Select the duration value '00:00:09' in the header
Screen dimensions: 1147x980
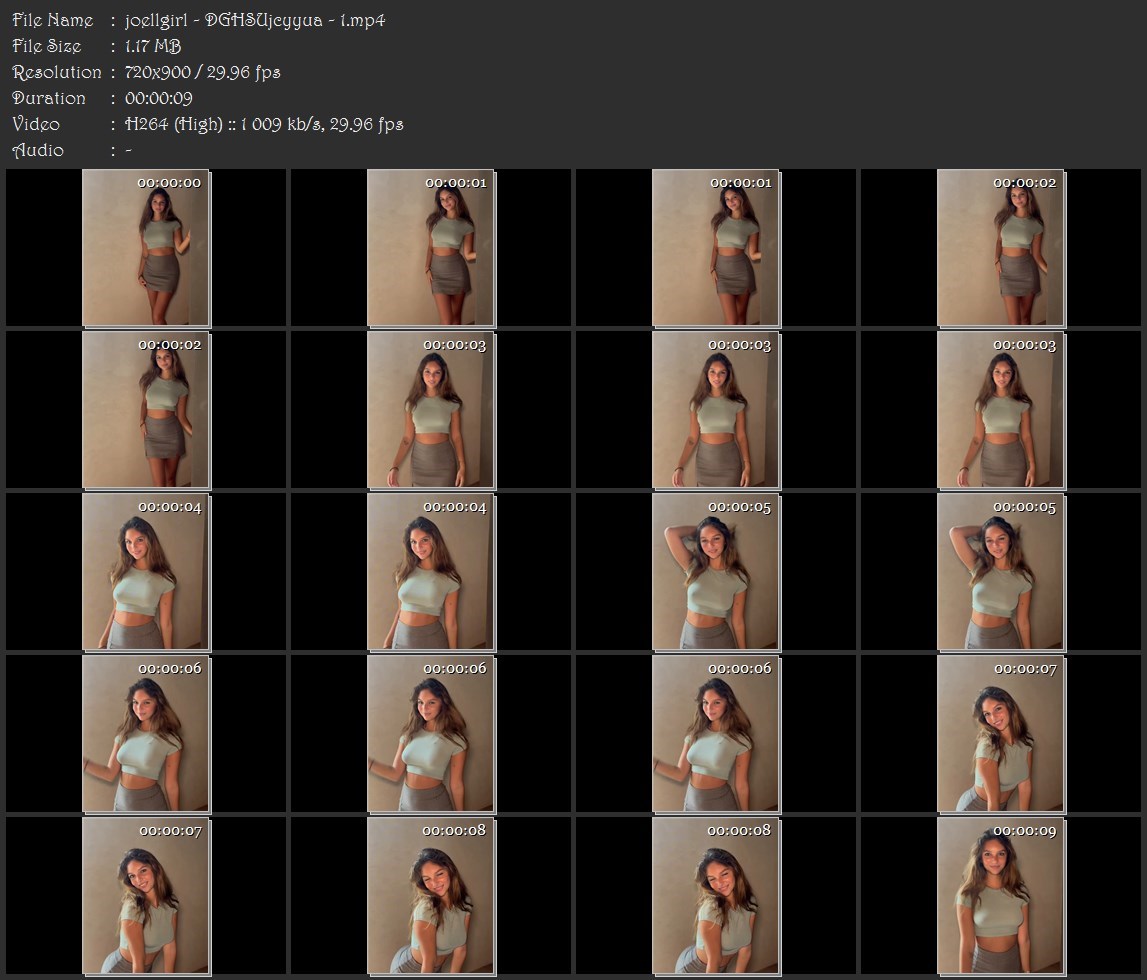coord(159,98)
